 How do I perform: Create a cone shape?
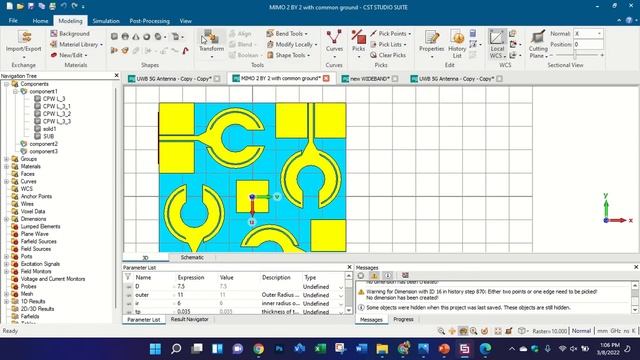pos(136,37)
